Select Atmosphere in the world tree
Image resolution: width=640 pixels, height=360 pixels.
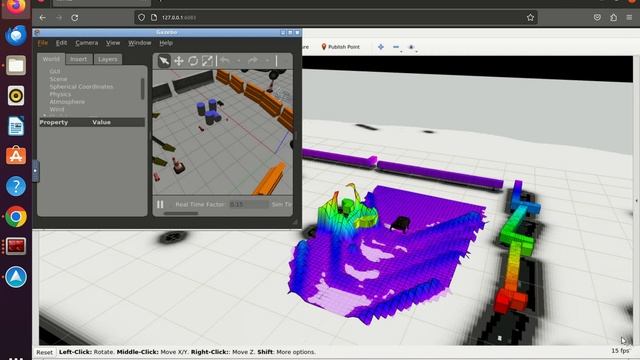[x=67, y=102]
